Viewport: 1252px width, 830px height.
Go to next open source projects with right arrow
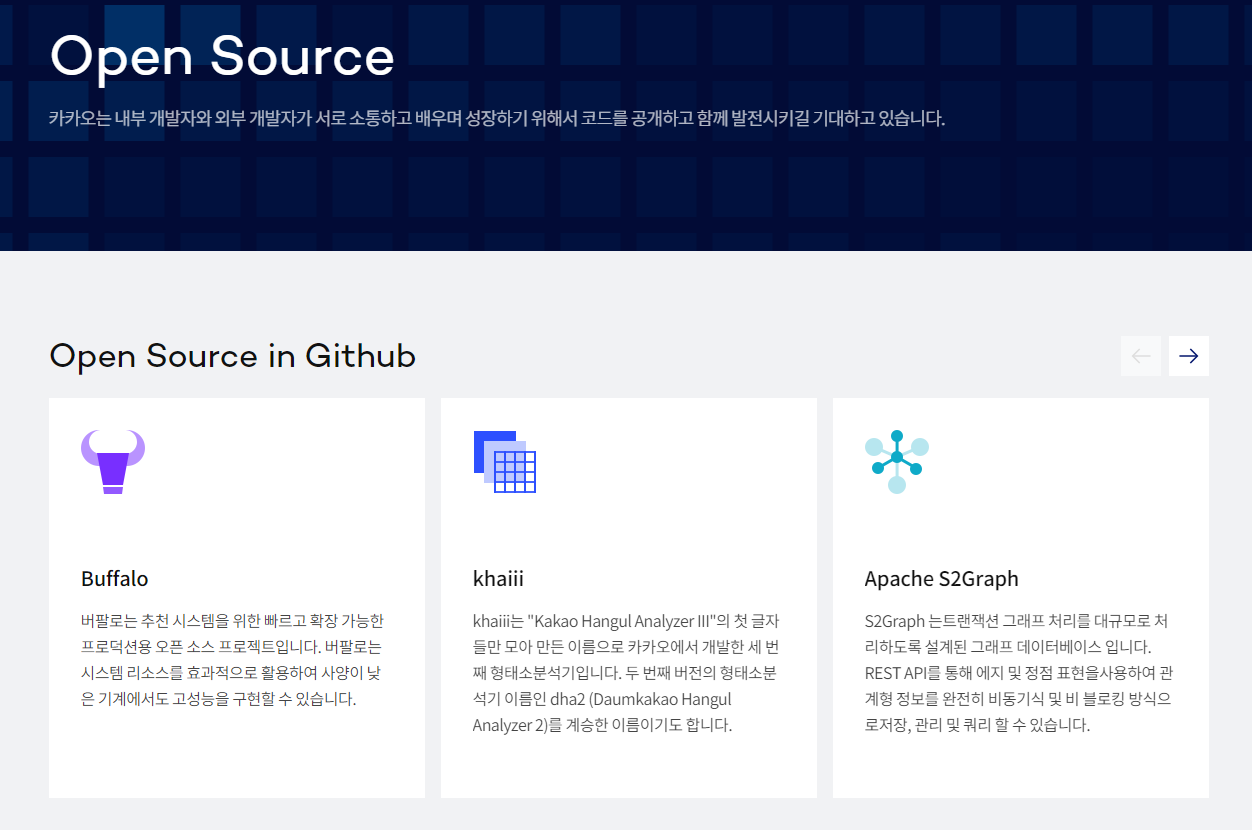tap(1189, 356)
